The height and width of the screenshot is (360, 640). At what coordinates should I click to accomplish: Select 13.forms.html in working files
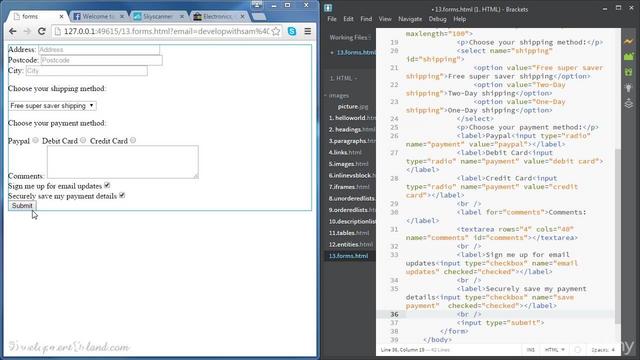(356, 53)
